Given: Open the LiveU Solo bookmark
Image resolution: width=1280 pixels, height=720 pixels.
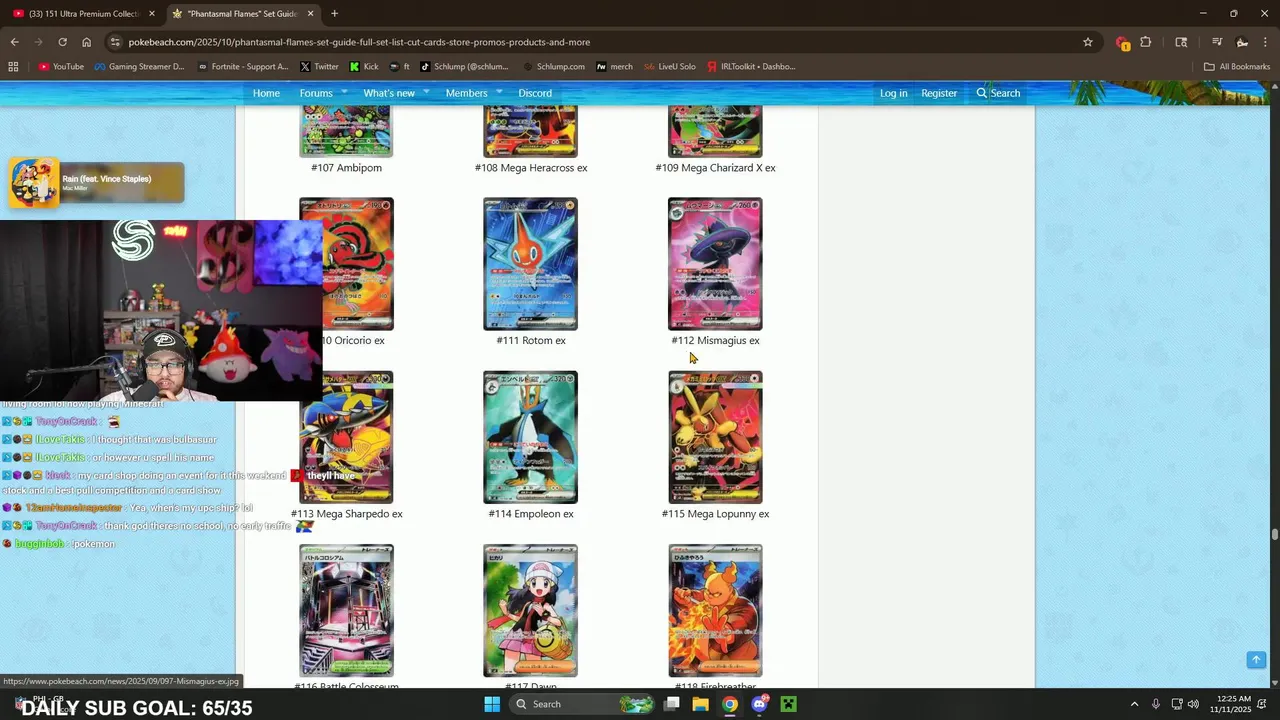Looking at the screenshot, I should tap(670, 67).
